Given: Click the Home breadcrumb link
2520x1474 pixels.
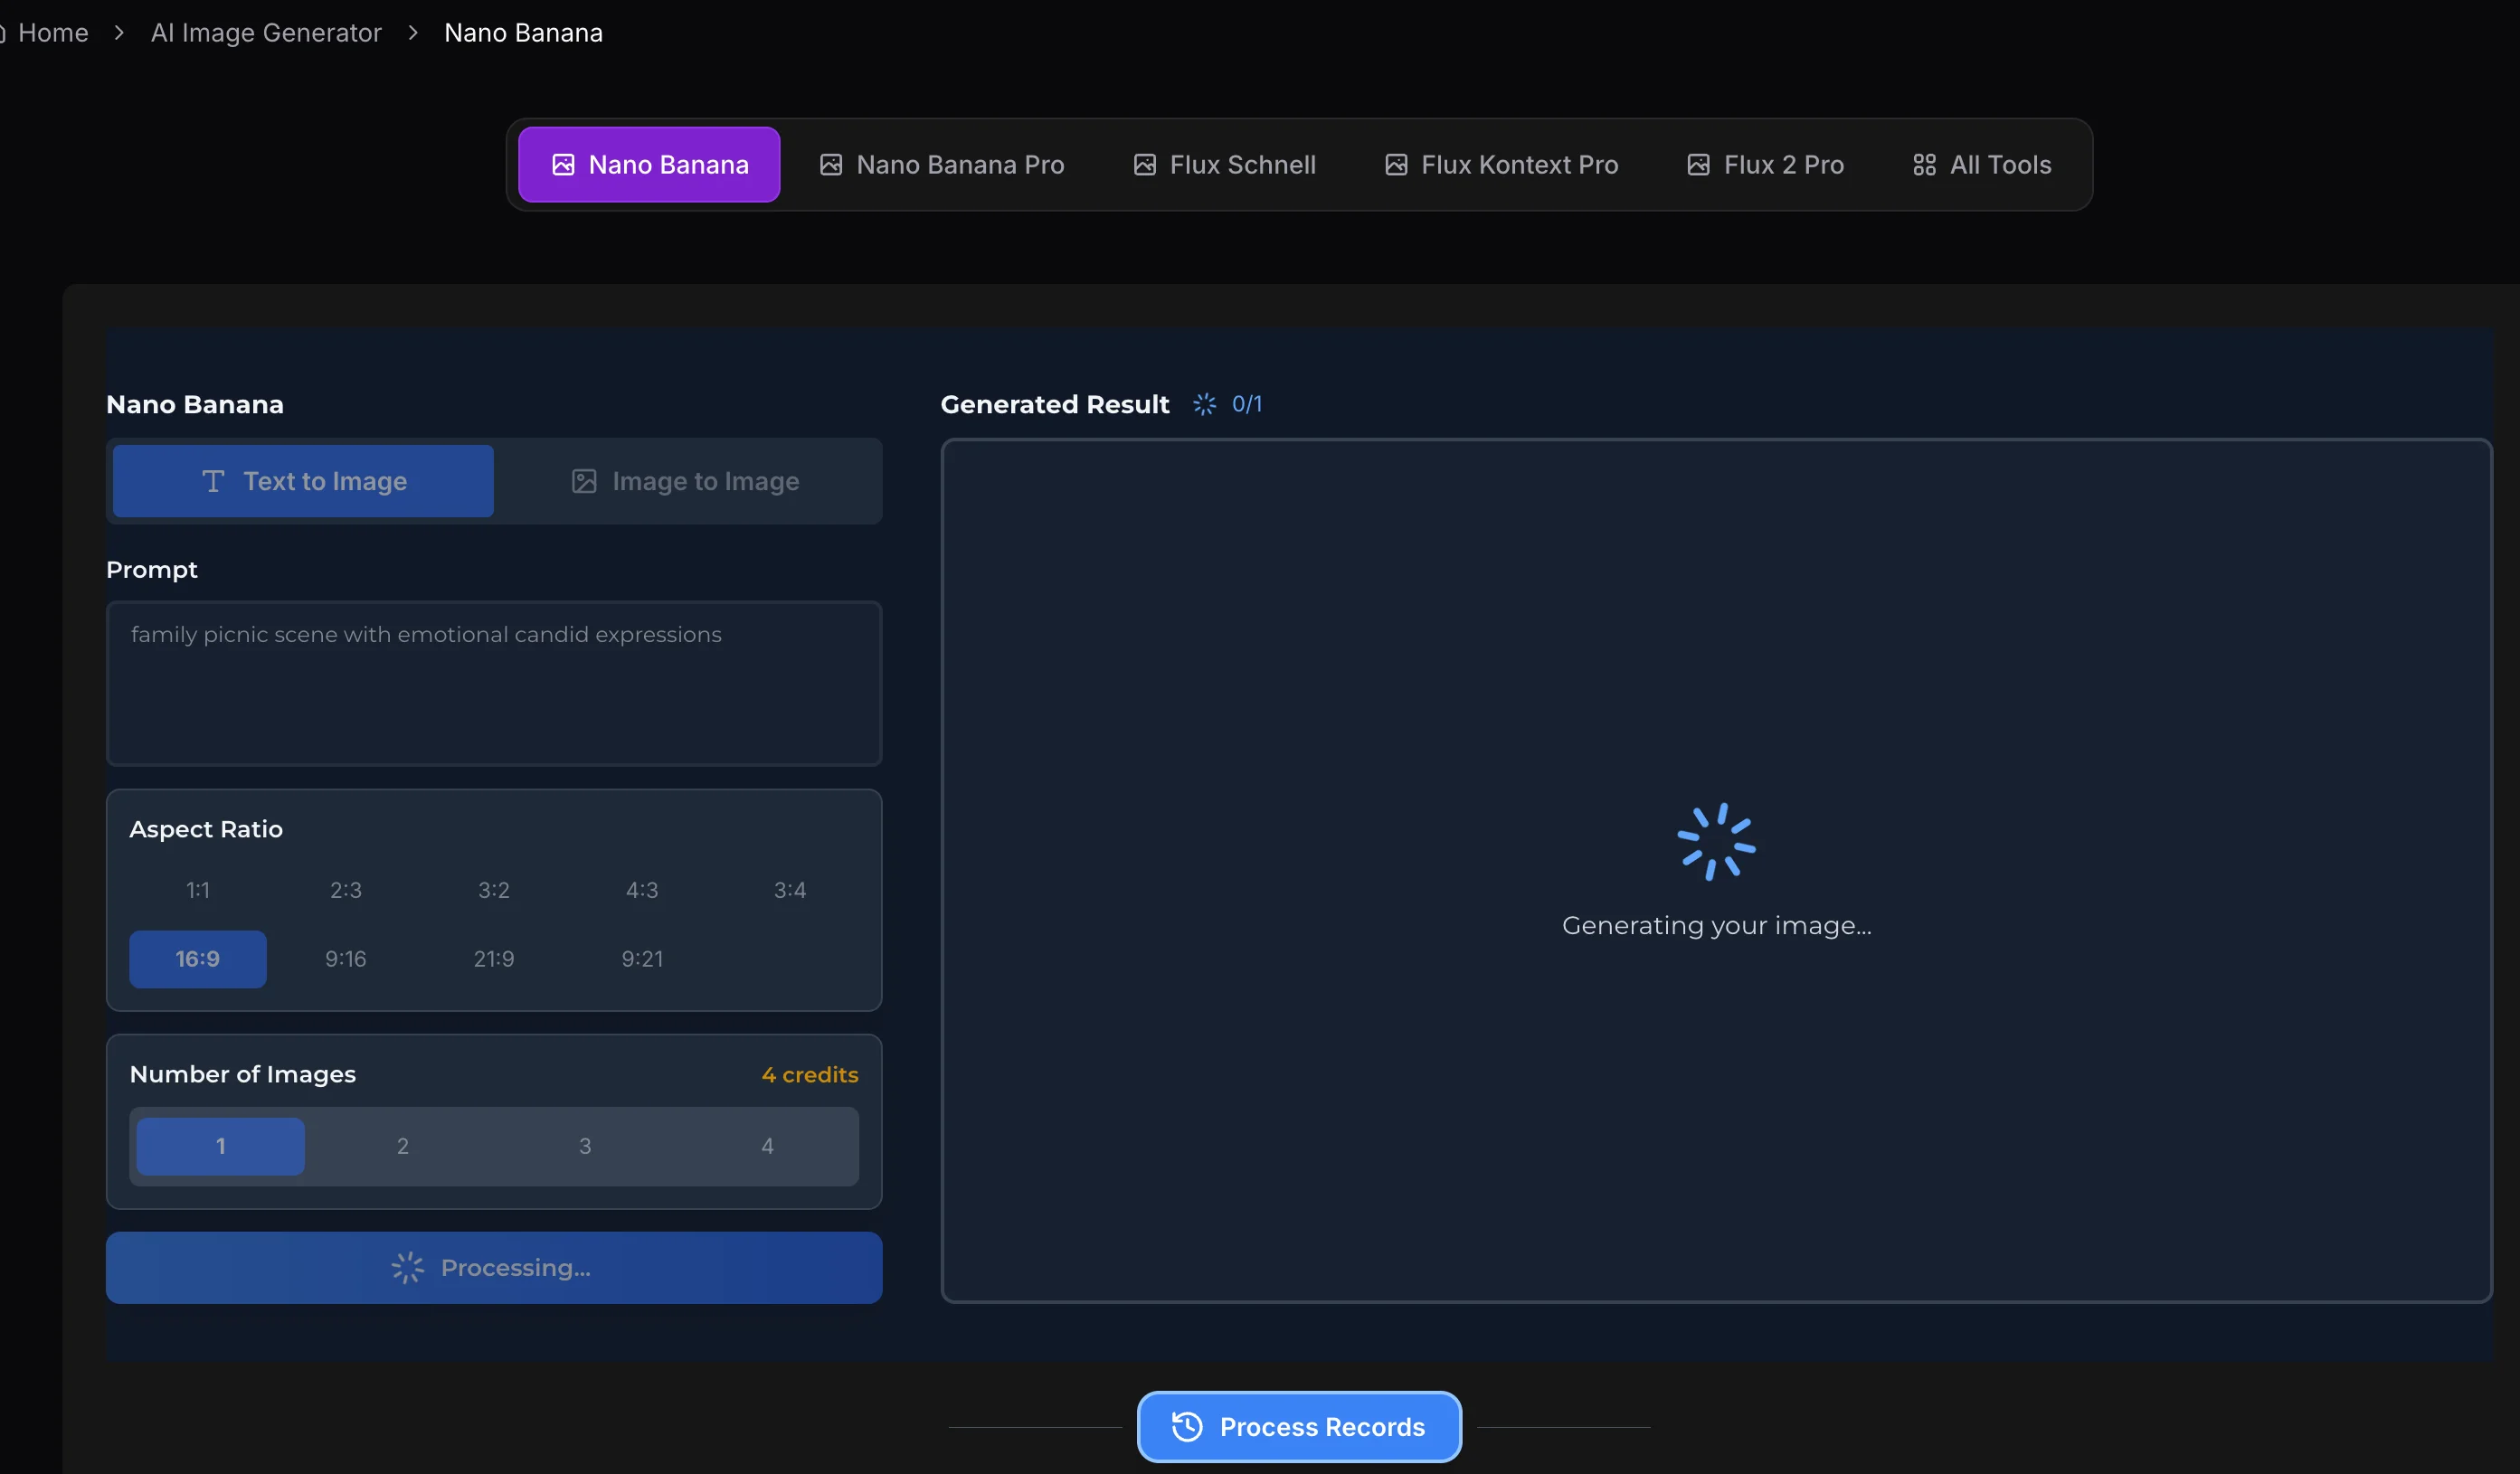Looking at the screenshot, I should (53, 33).
